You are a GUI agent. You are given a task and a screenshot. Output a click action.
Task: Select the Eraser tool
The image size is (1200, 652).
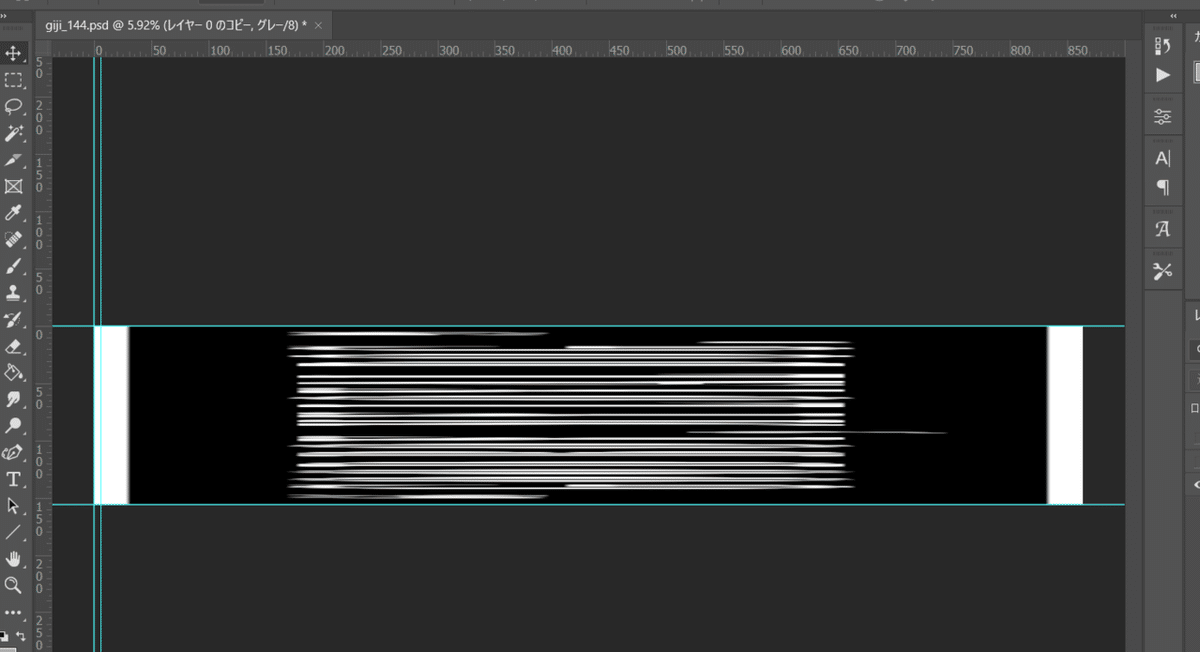pos(14,347)
